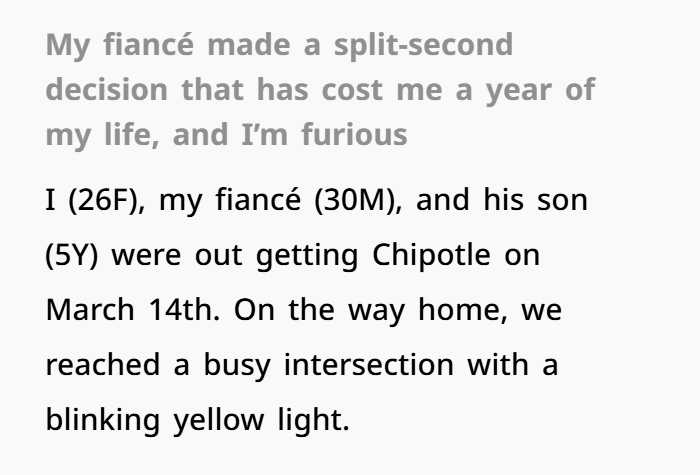Image resolution: width=700 pixels, height=475 pixels.
Task: Click the word 'getting' before Chipotle
Action: 307,257
